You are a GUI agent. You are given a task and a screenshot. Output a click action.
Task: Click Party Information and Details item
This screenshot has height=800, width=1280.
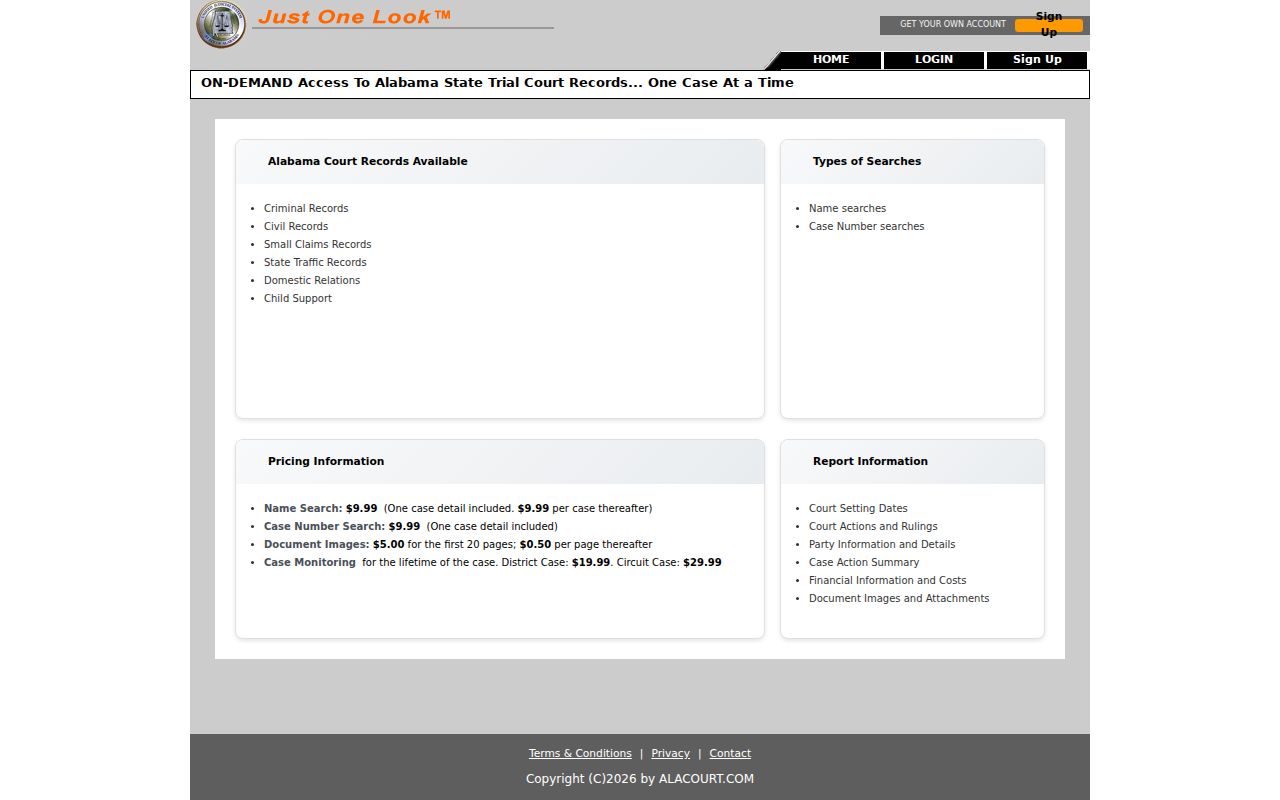point(882,545)
